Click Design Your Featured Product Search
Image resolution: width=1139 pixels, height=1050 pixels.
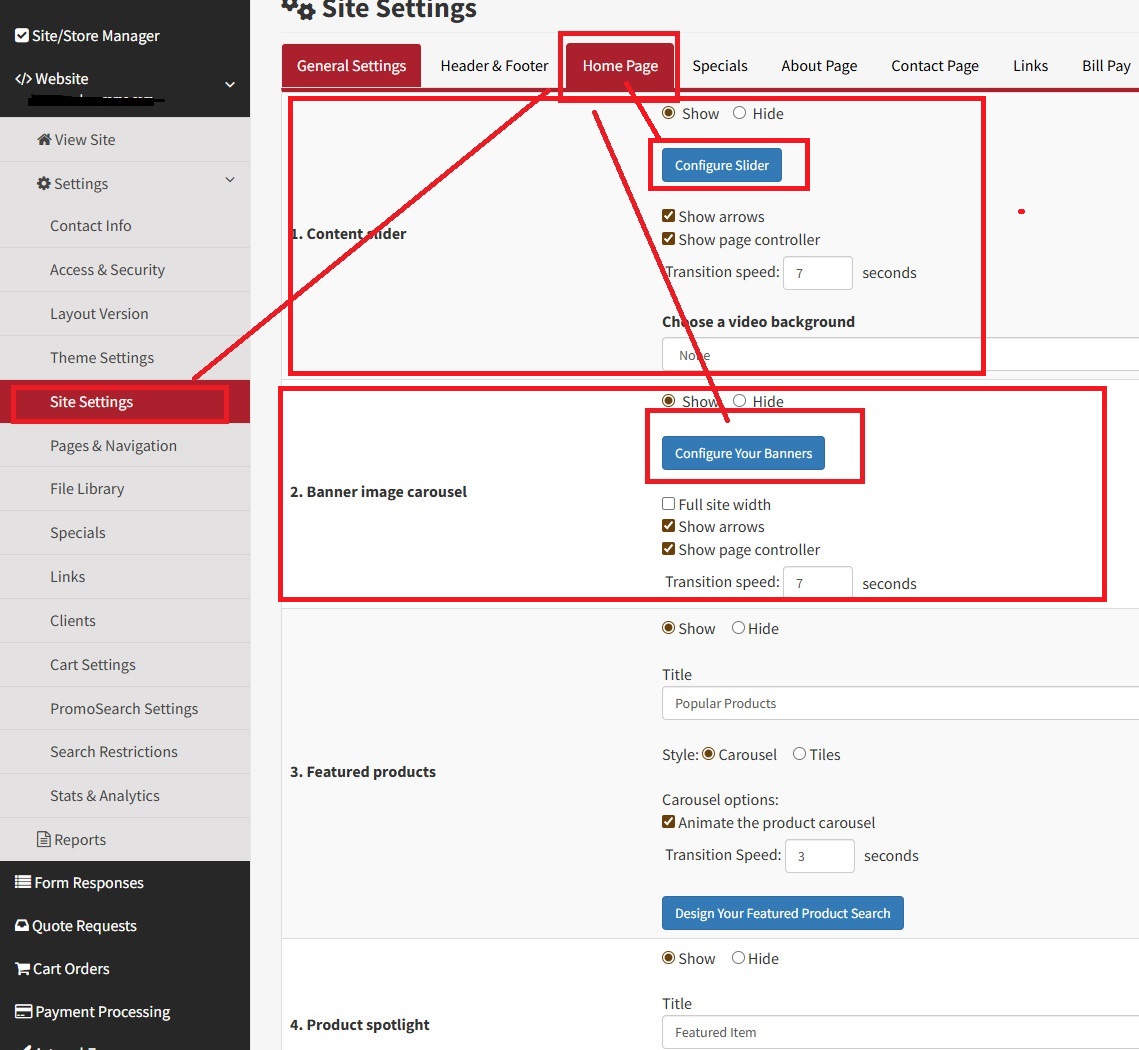[782, 913]
